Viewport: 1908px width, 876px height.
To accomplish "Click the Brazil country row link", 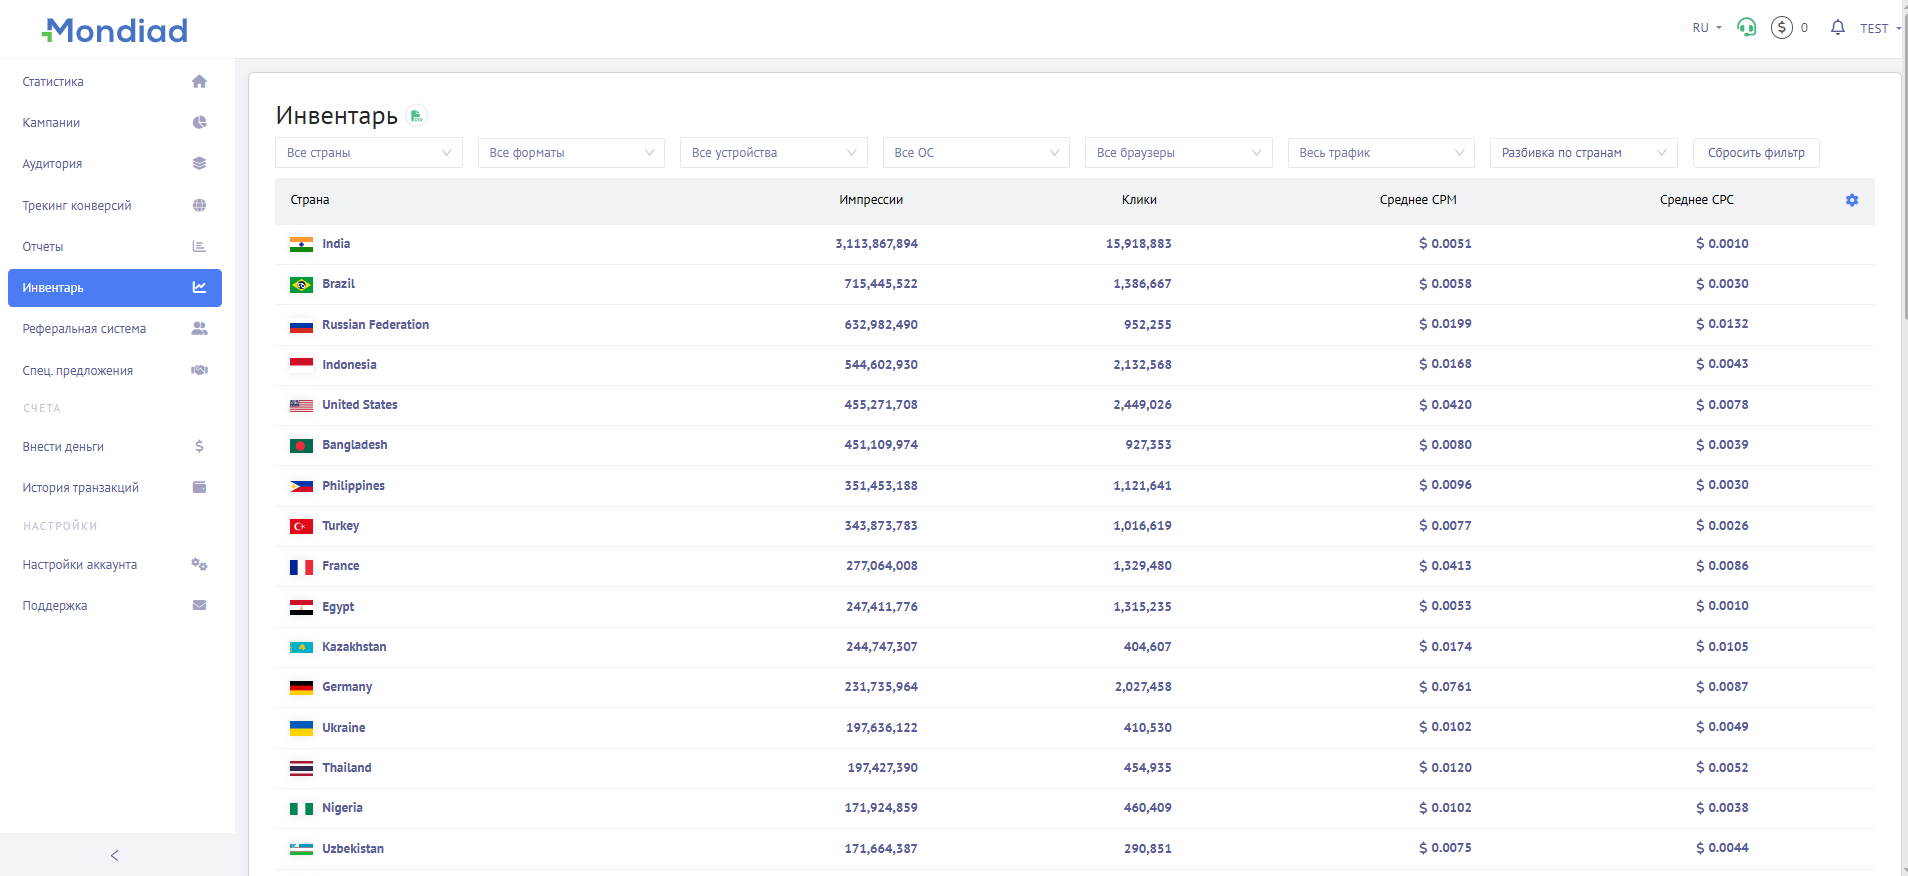I will (x=338, y=284).
